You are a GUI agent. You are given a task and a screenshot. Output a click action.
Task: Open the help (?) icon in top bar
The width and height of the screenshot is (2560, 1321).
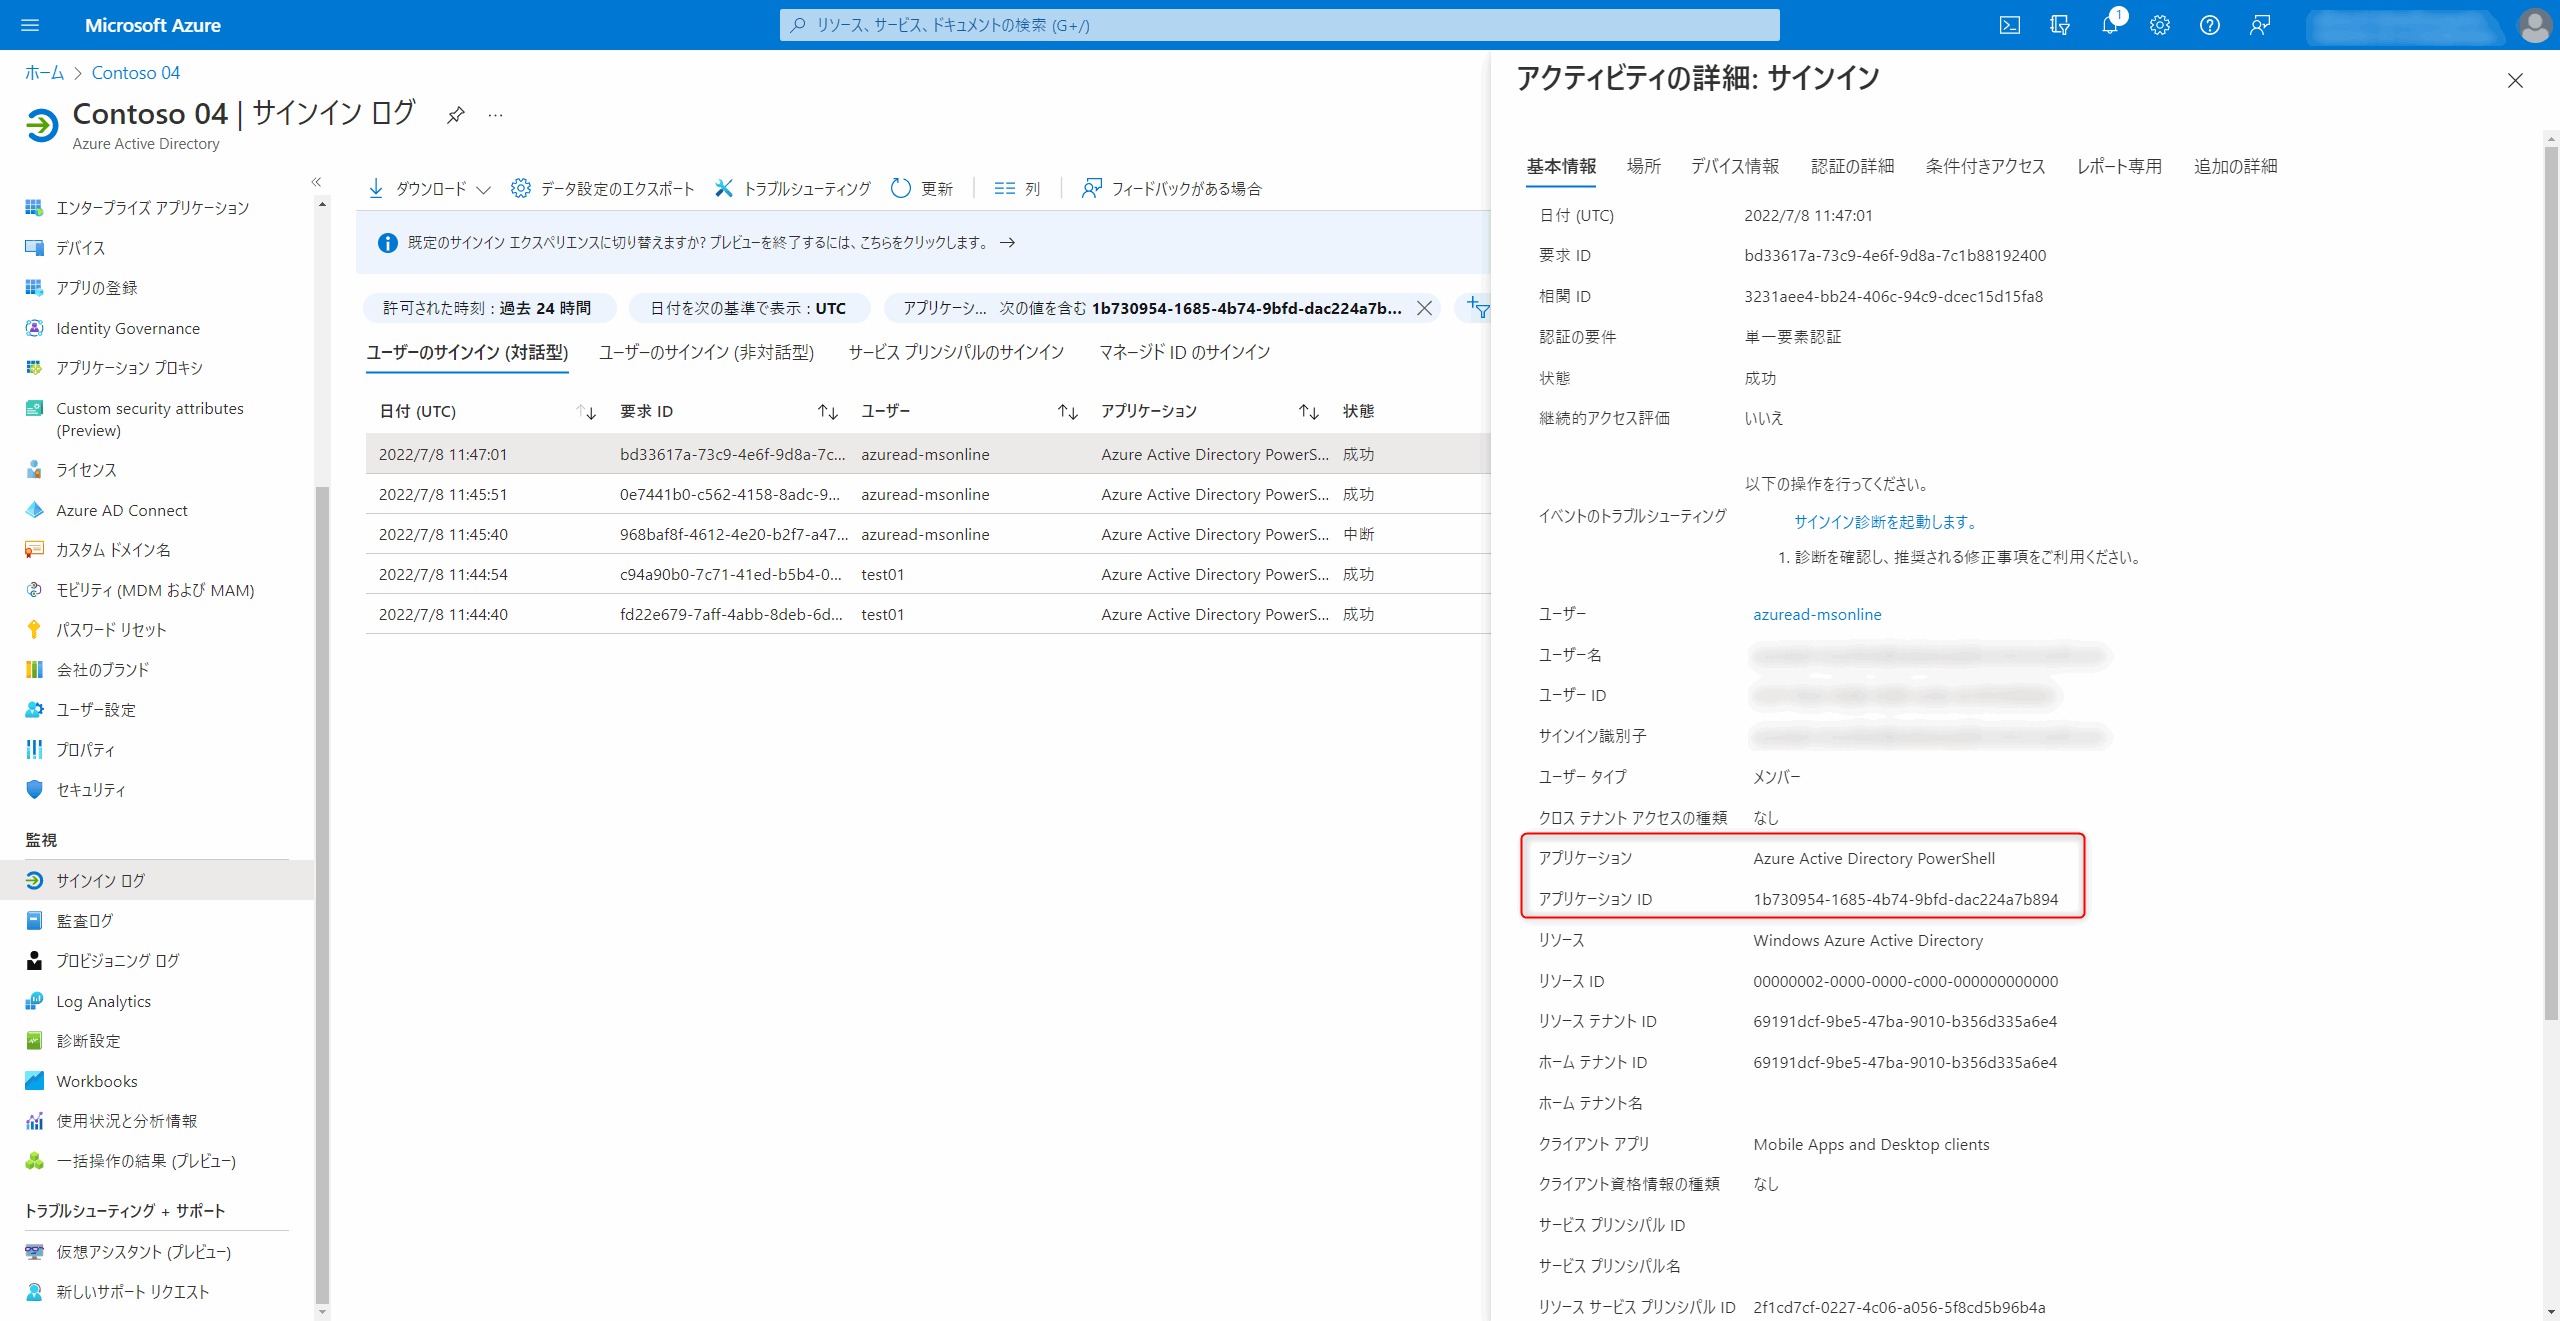click(2209, 25)
